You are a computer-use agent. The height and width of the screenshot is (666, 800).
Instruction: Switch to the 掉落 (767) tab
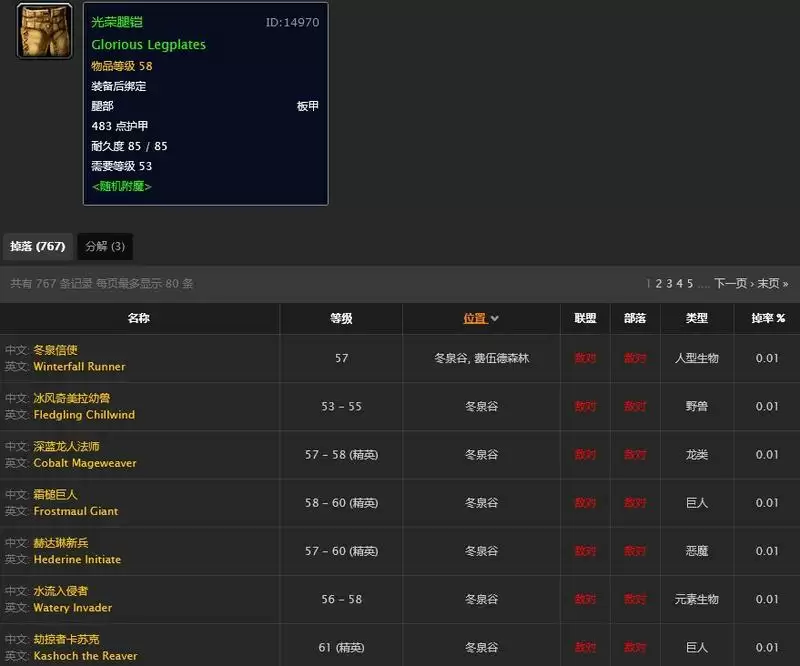click(x=37, y=246)
